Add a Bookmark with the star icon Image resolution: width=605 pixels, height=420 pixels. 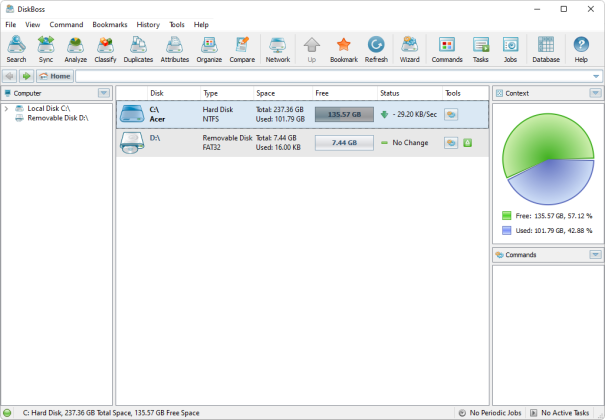click(344, 49)
